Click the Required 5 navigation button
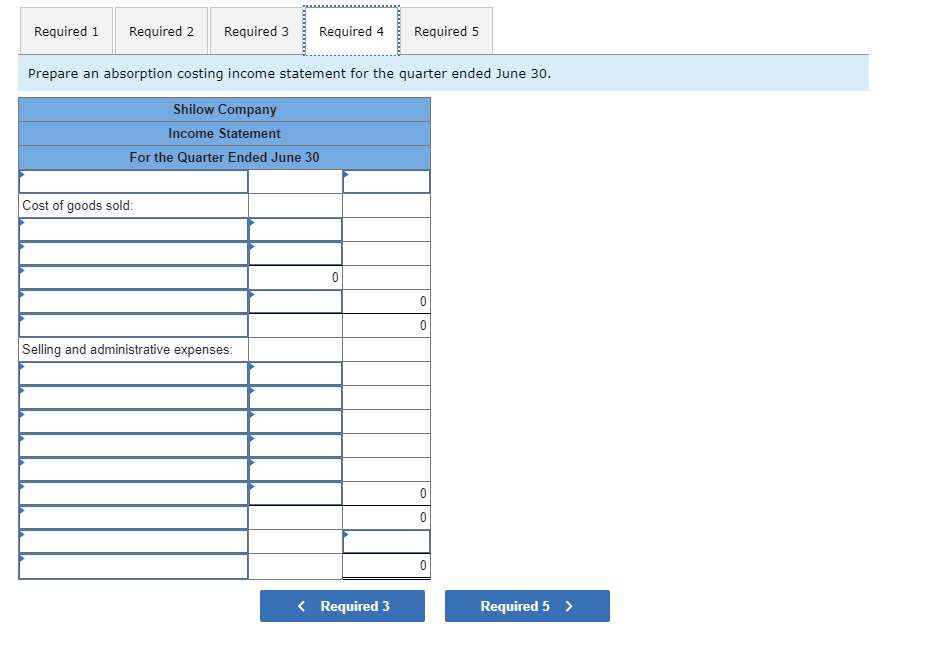945x651 pixels. 527,606
